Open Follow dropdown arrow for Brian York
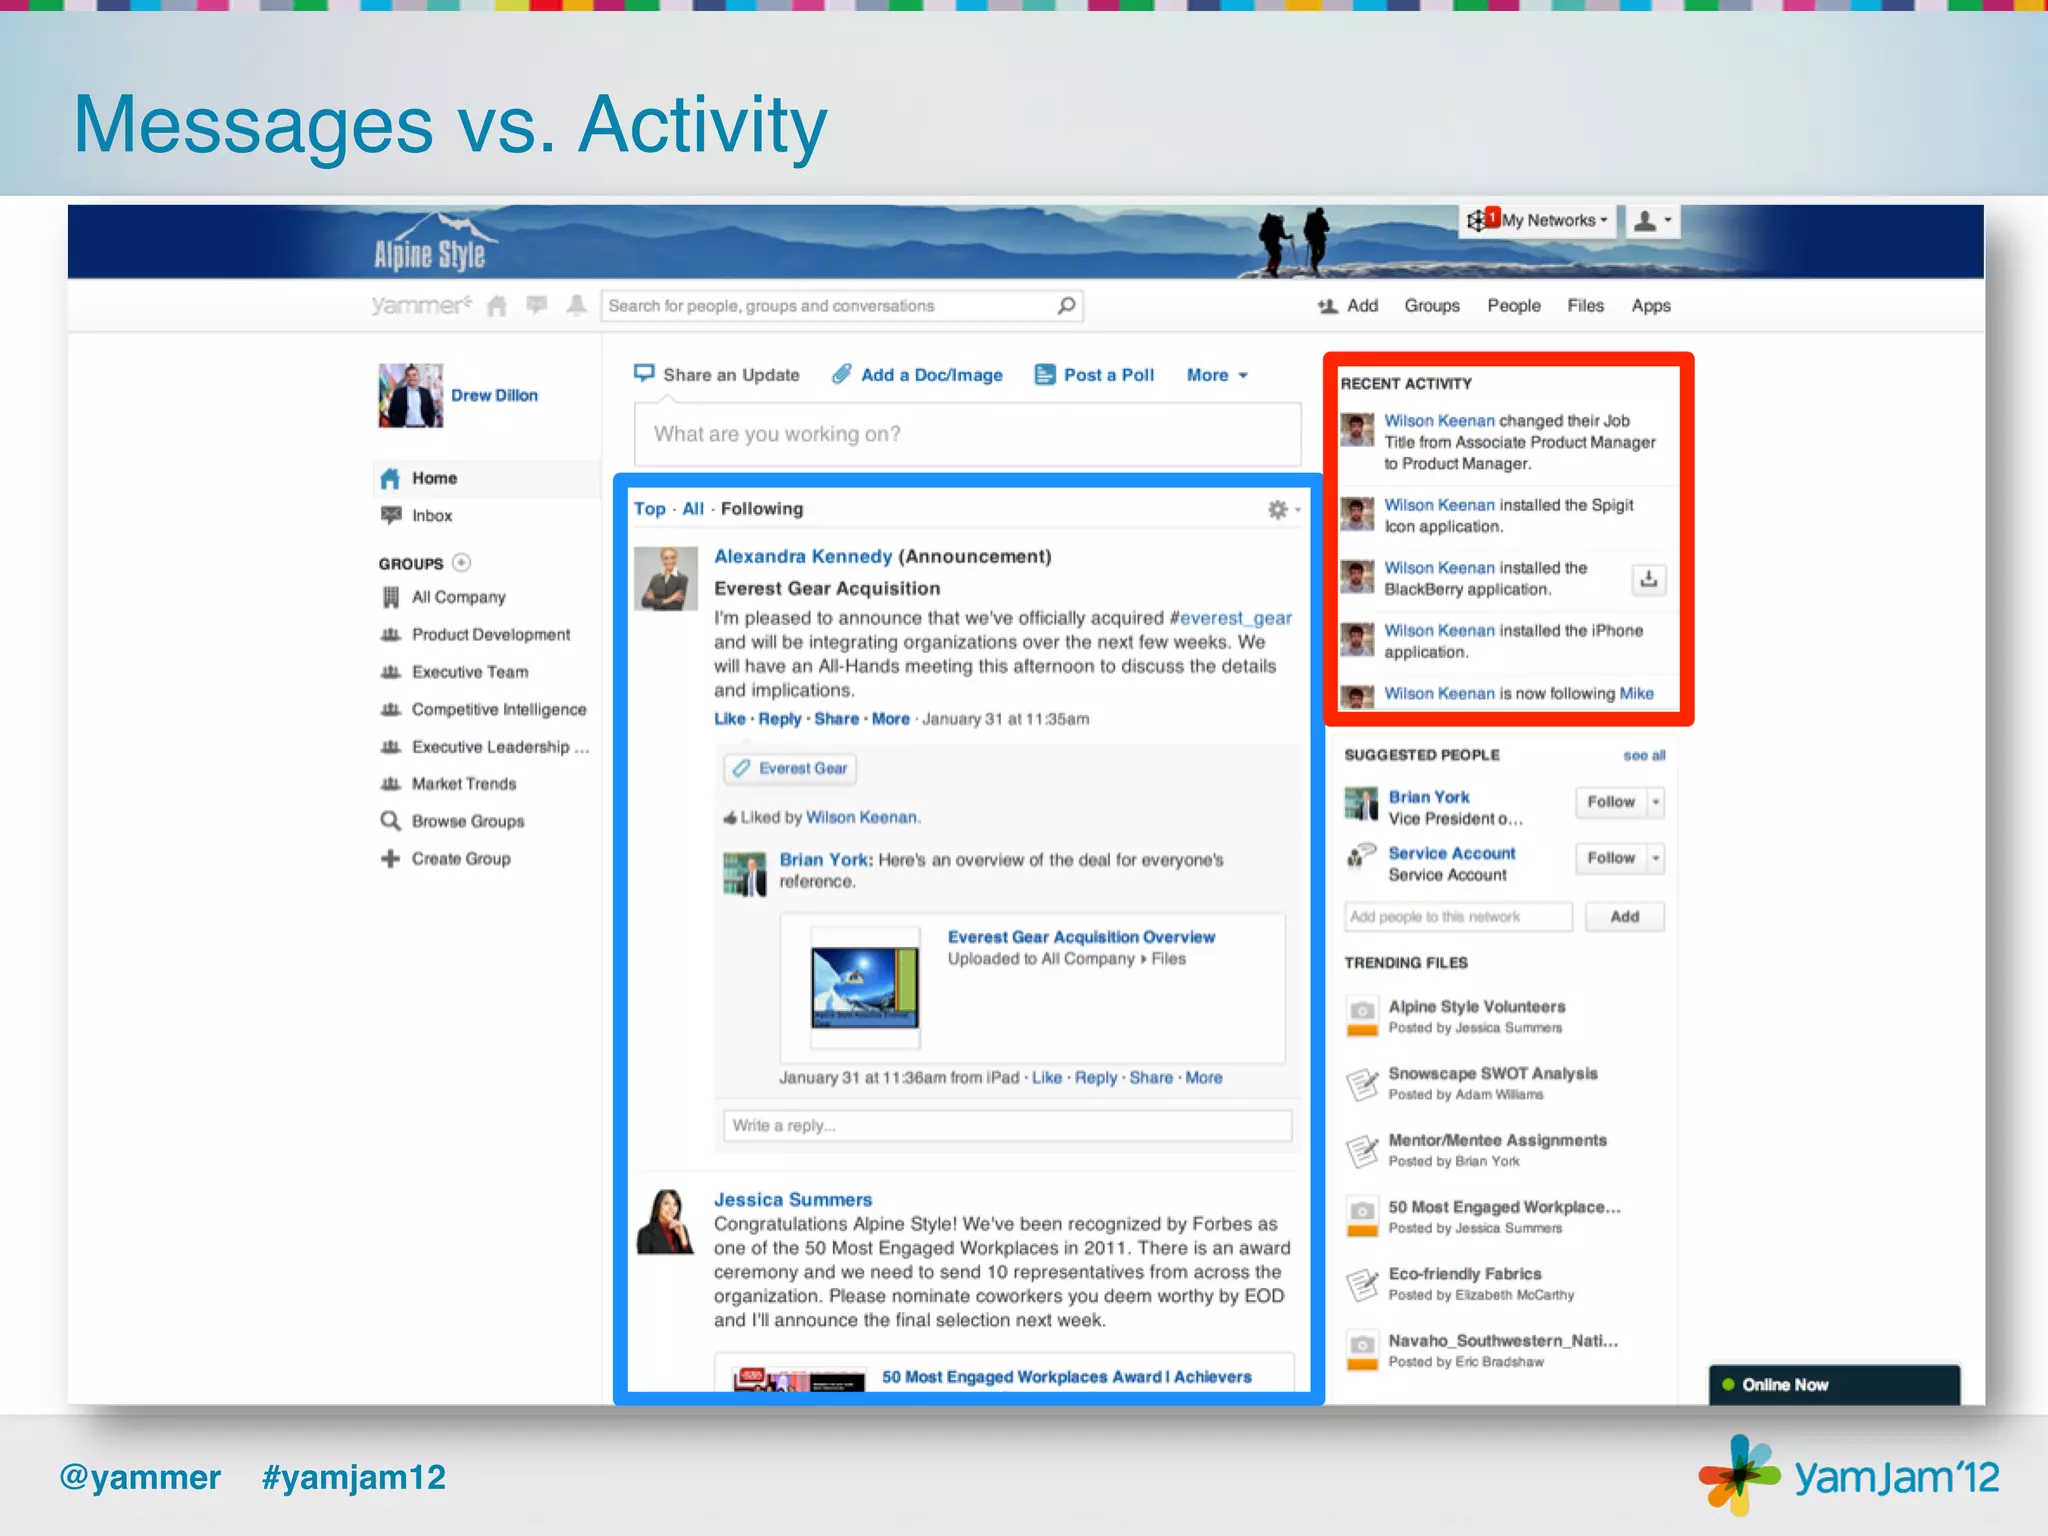The height and width of the screenshot is (1536, 2048). pyautogui.click(x=1656, y=802)
